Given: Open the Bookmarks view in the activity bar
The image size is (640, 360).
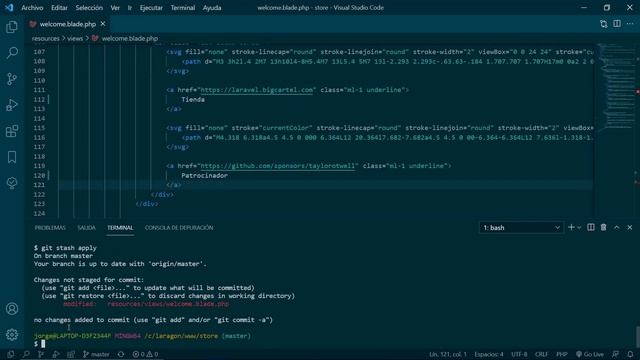Looking at the screenshot, I should pyautogui.click(x=12, y=157).
